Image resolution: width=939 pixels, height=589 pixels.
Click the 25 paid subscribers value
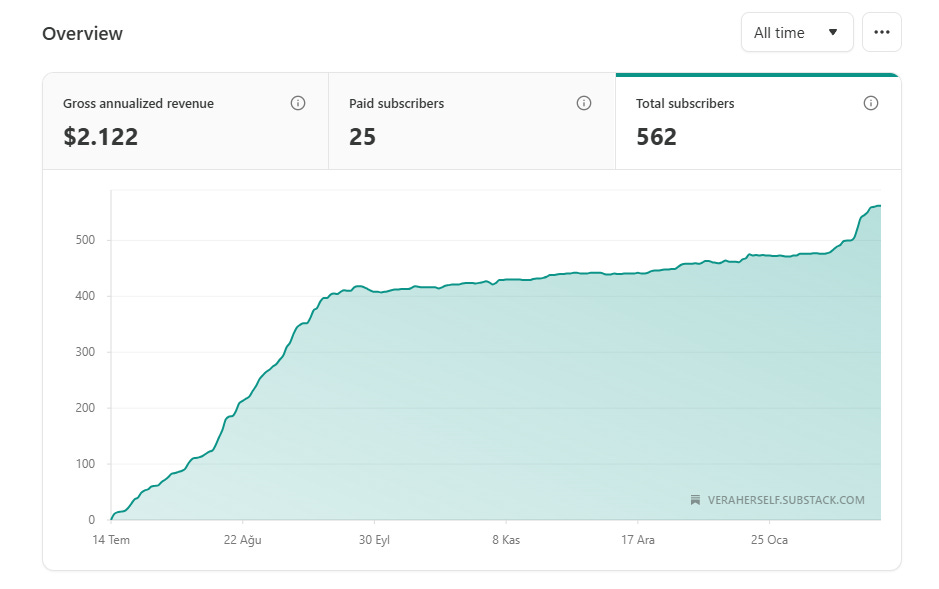pyautogui.click(x=362, y=137)
